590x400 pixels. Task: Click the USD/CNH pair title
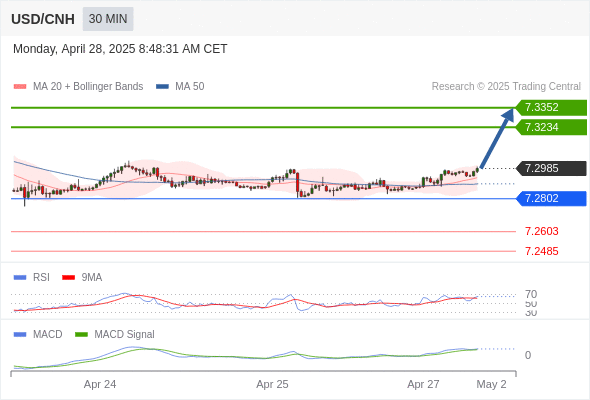43,19
